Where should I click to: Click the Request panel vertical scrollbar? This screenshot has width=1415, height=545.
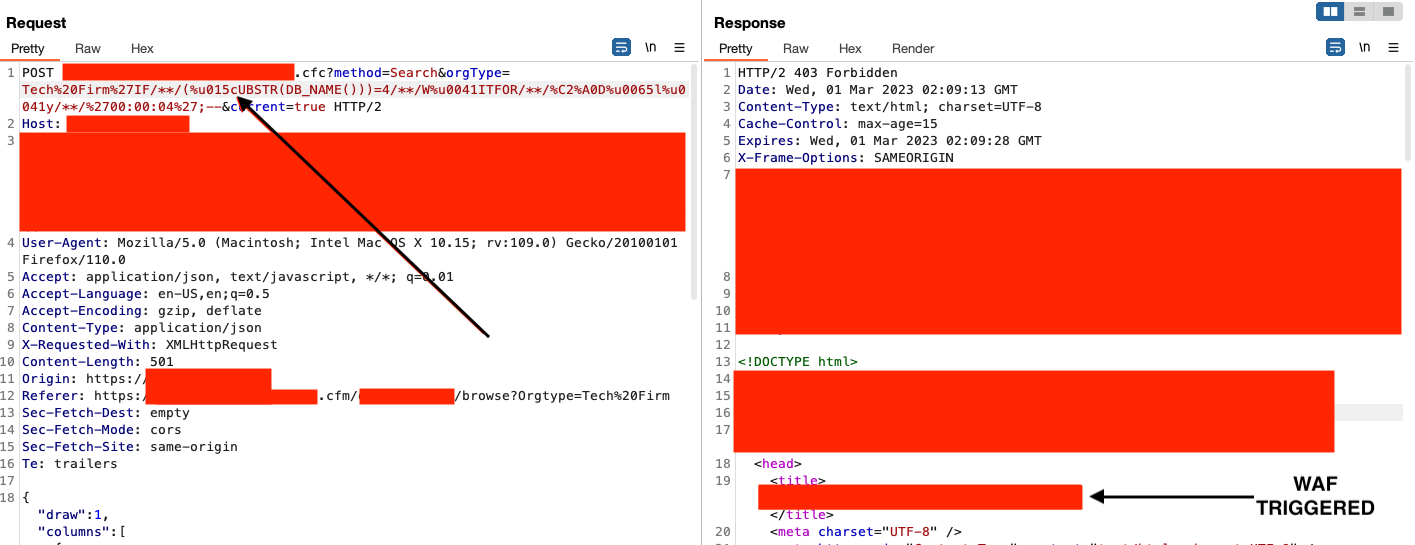[695, 180]
